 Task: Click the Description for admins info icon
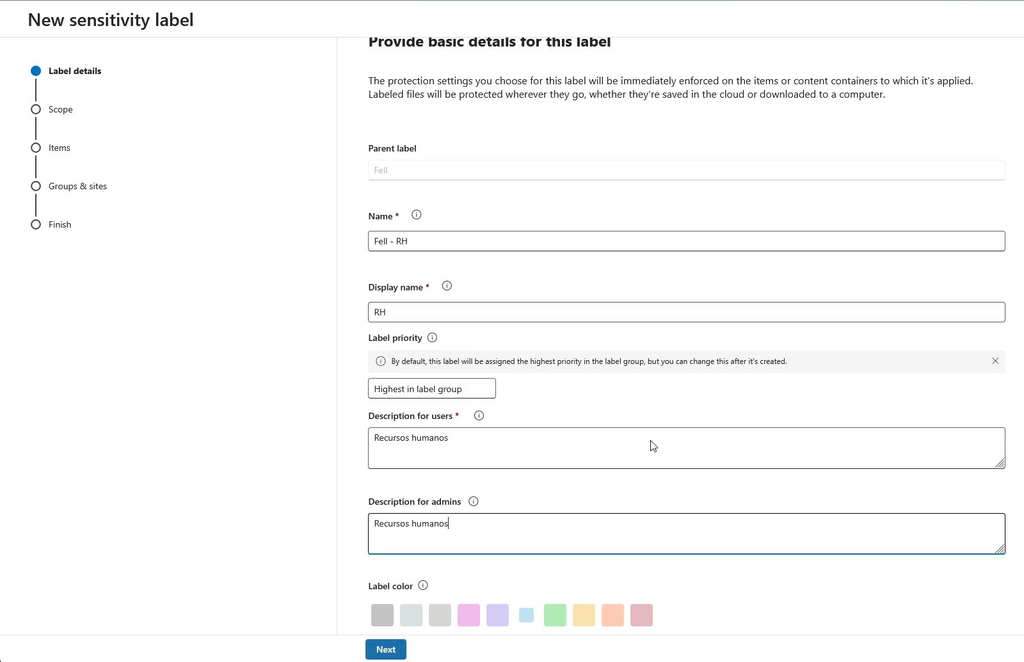pos(473,501)
